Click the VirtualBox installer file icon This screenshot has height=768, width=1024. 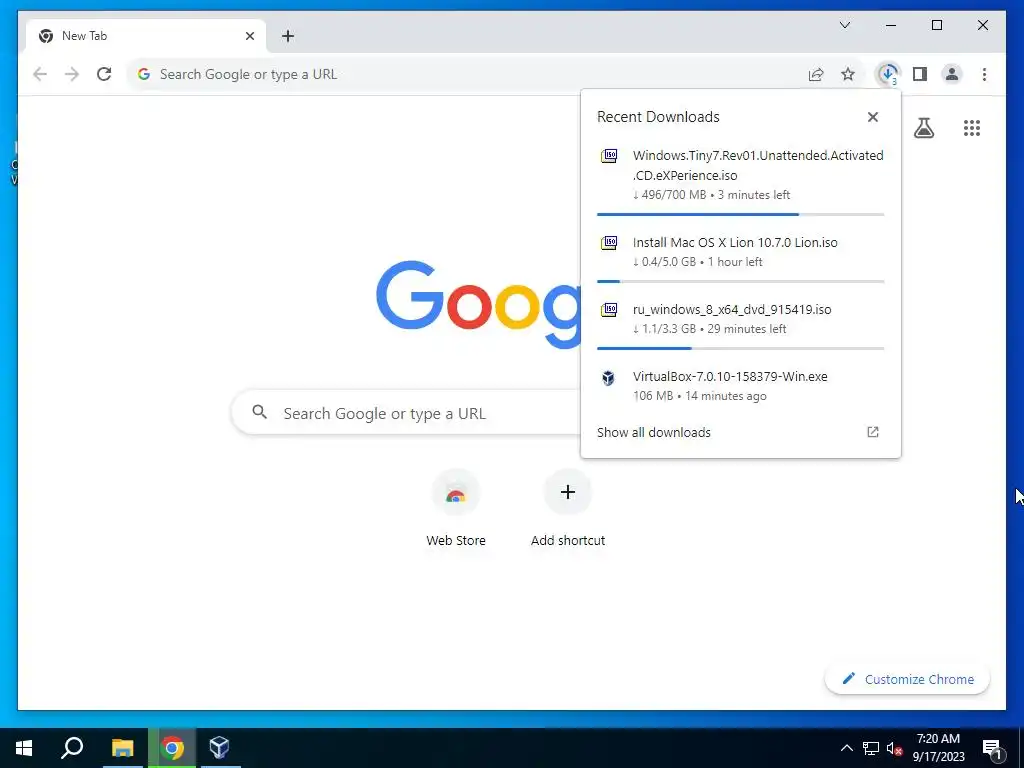pyautogui.click(x=608, y=377)
